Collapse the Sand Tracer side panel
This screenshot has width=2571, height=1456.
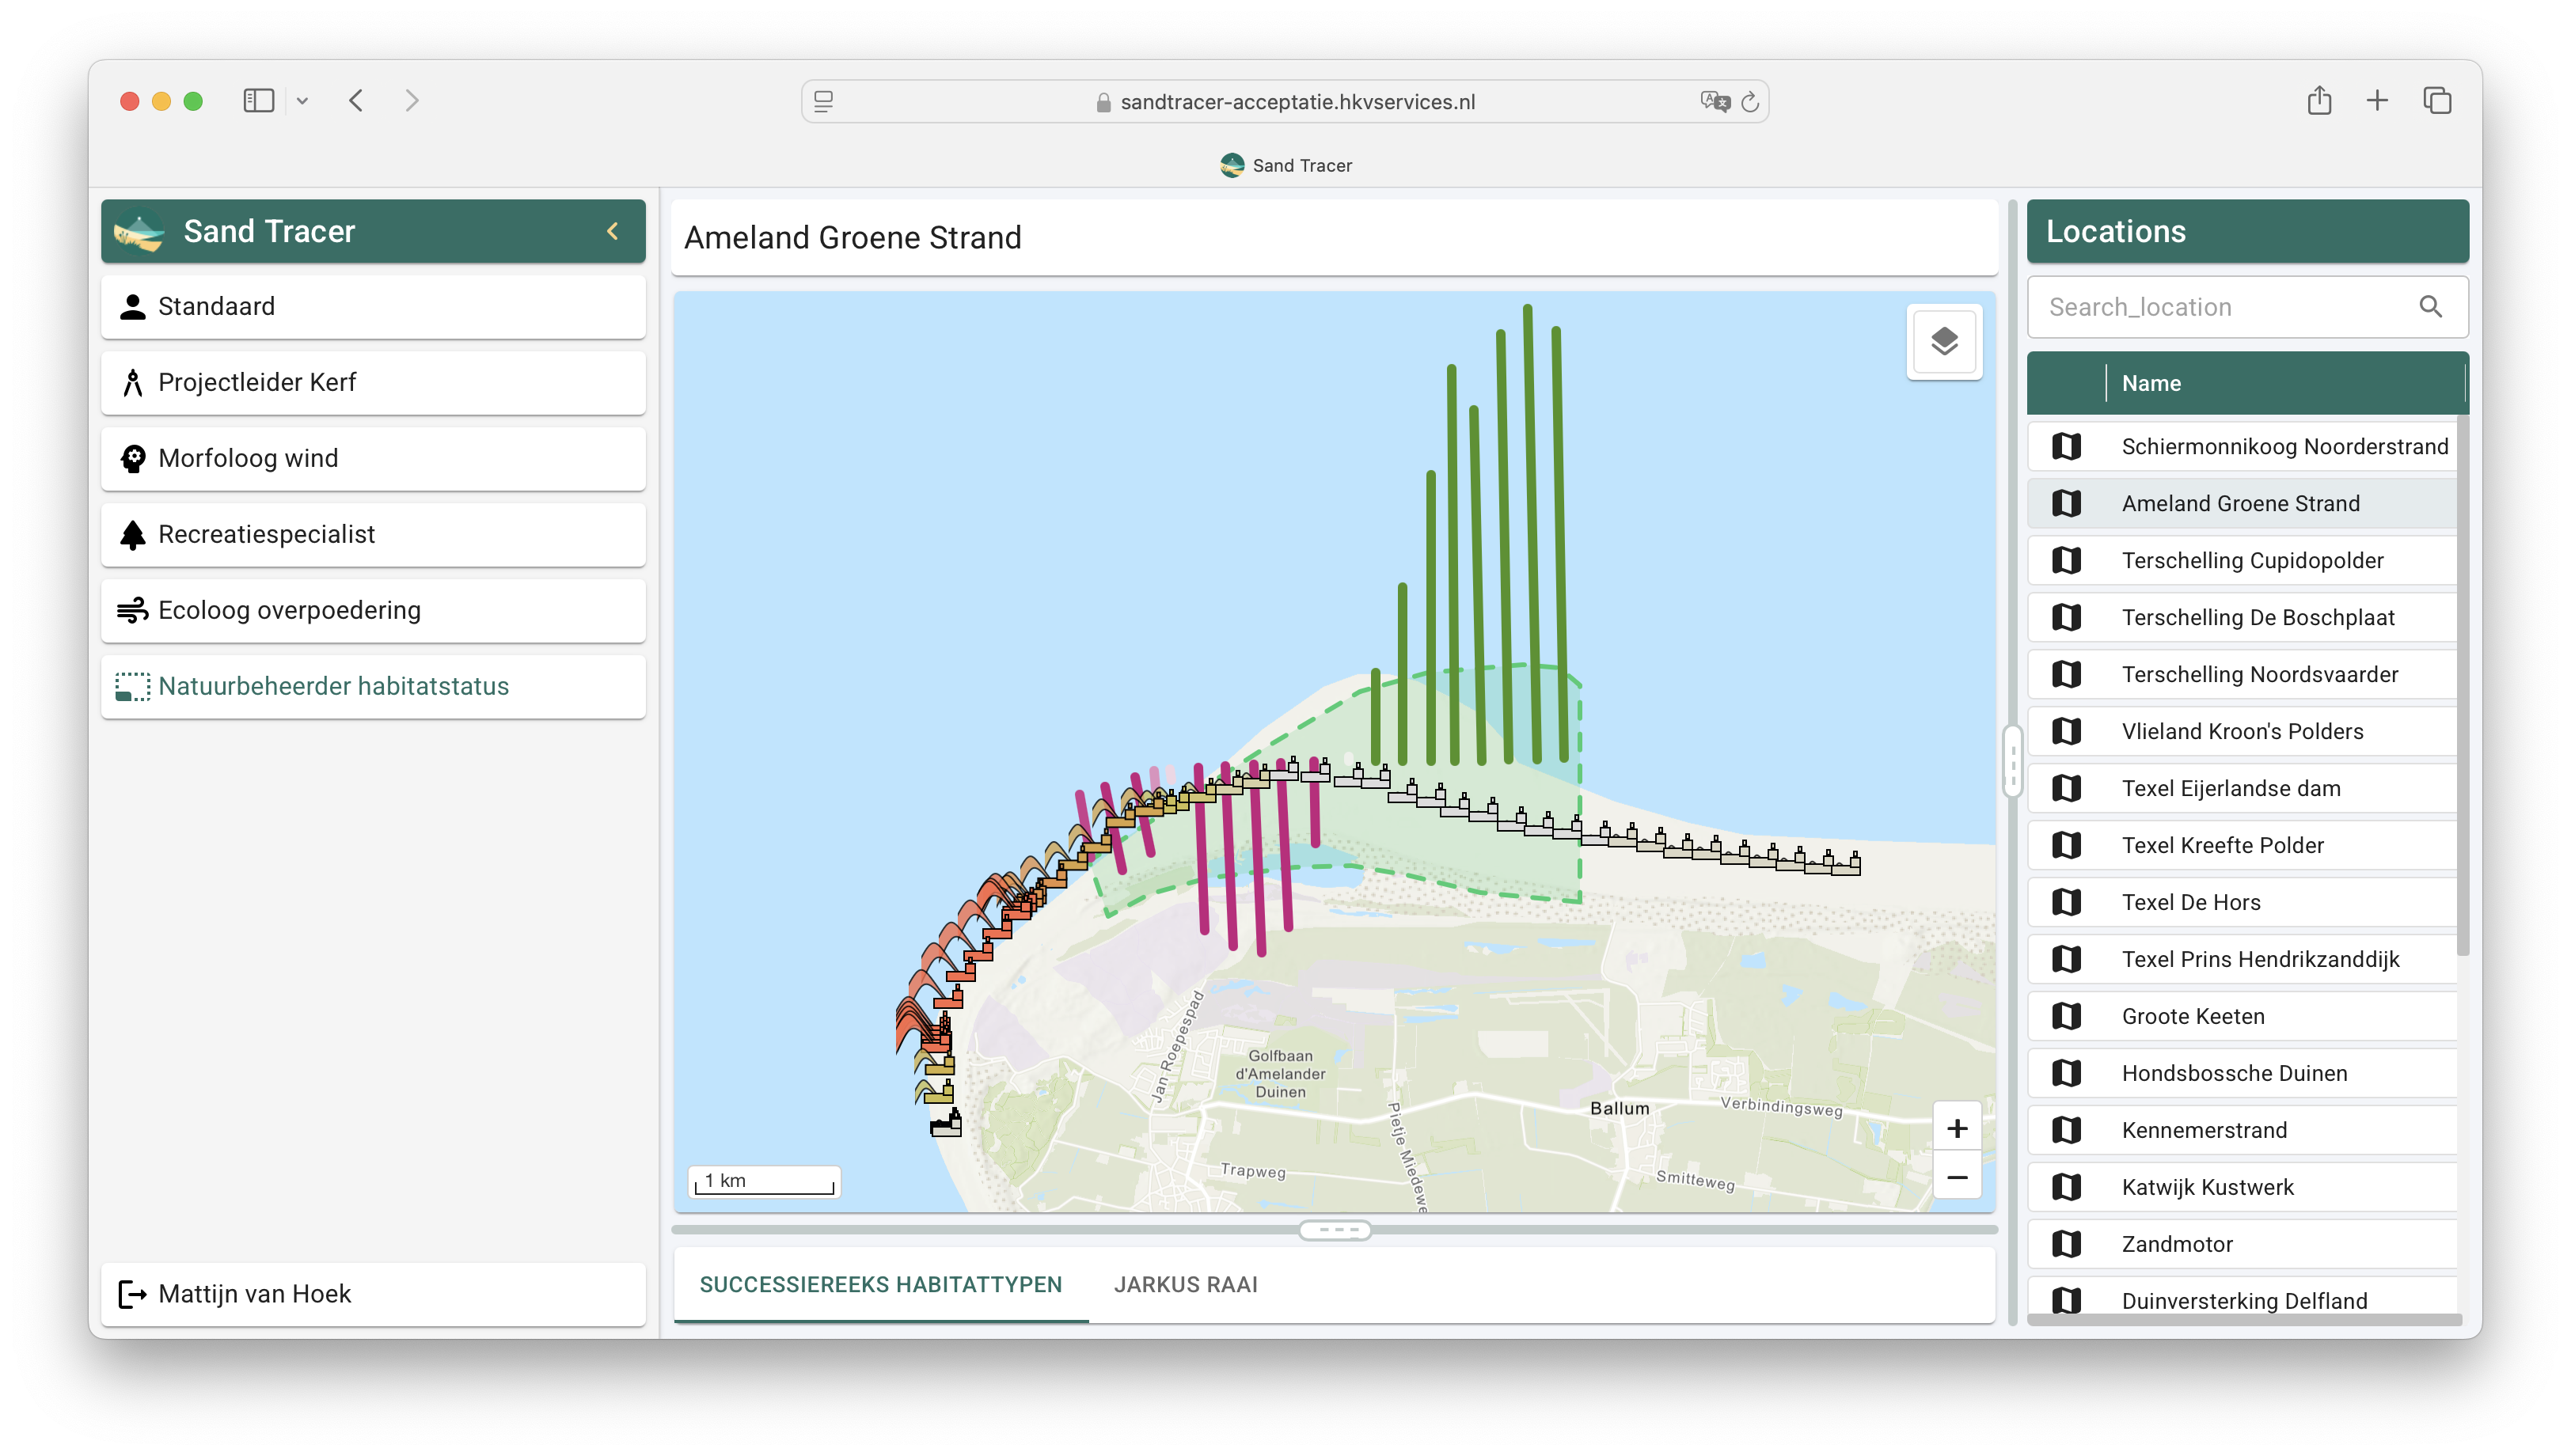pyautogui.click(x=612, y=231)
